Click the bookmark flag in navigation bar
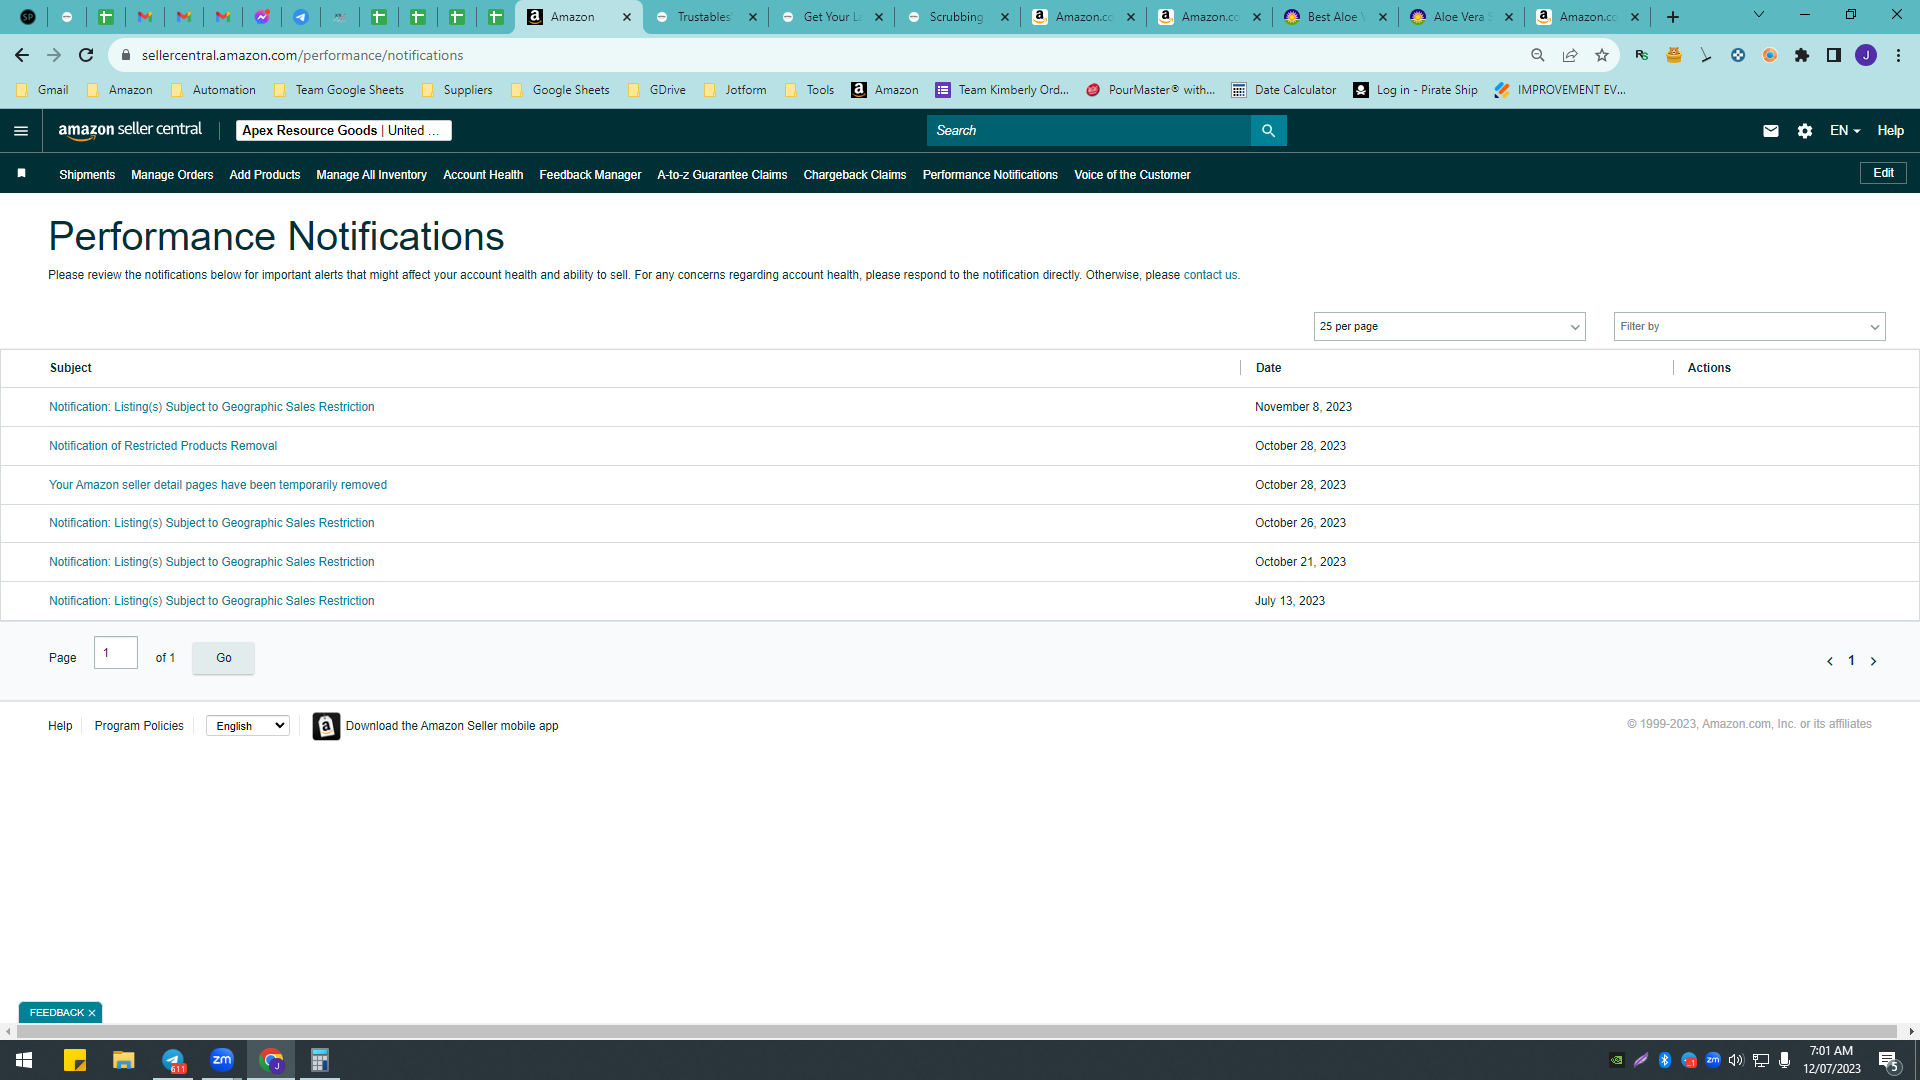Viewport: 1920px width, 1080px height. coord(21,174)
